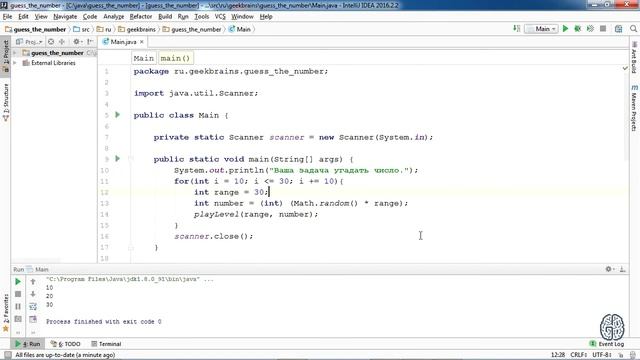Open the 4: Run tool window tab
640x360 pixels.
point(28,344)
